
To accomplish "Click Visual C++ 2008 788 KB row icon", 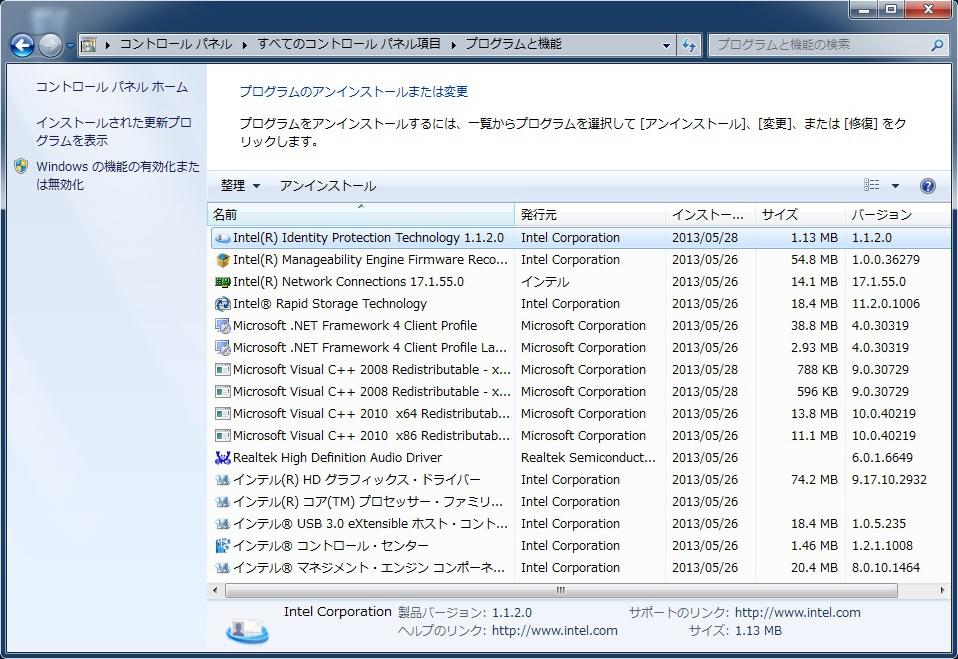I will point(223,370).
